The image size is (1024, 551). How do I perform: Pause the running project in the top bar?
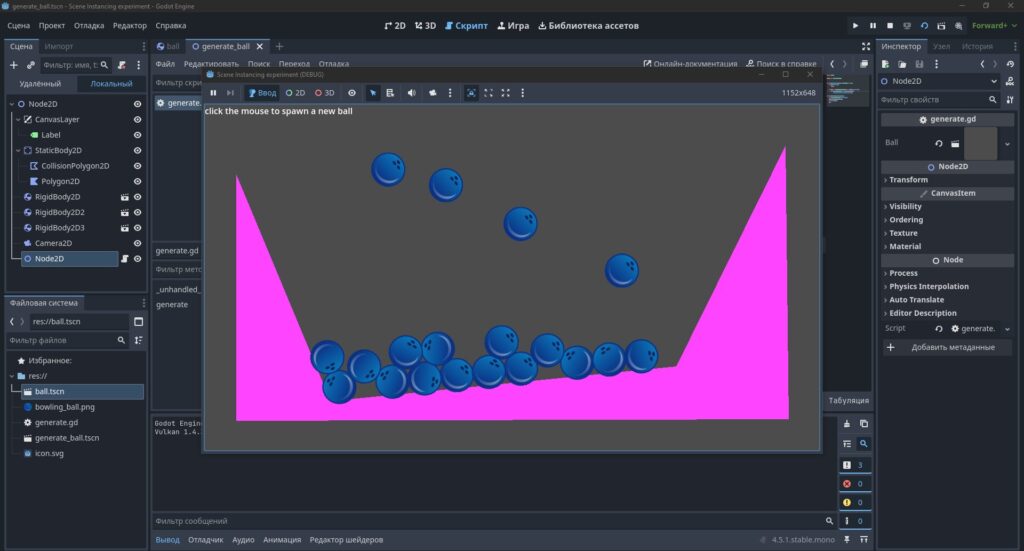pyautogui.click(x=872, y=25)
